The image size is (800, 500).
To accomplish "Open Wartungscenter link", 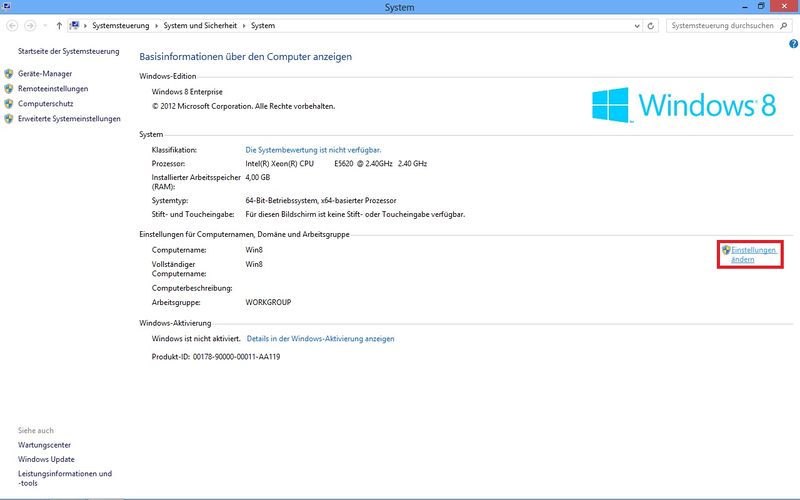I will coord(44,445).
